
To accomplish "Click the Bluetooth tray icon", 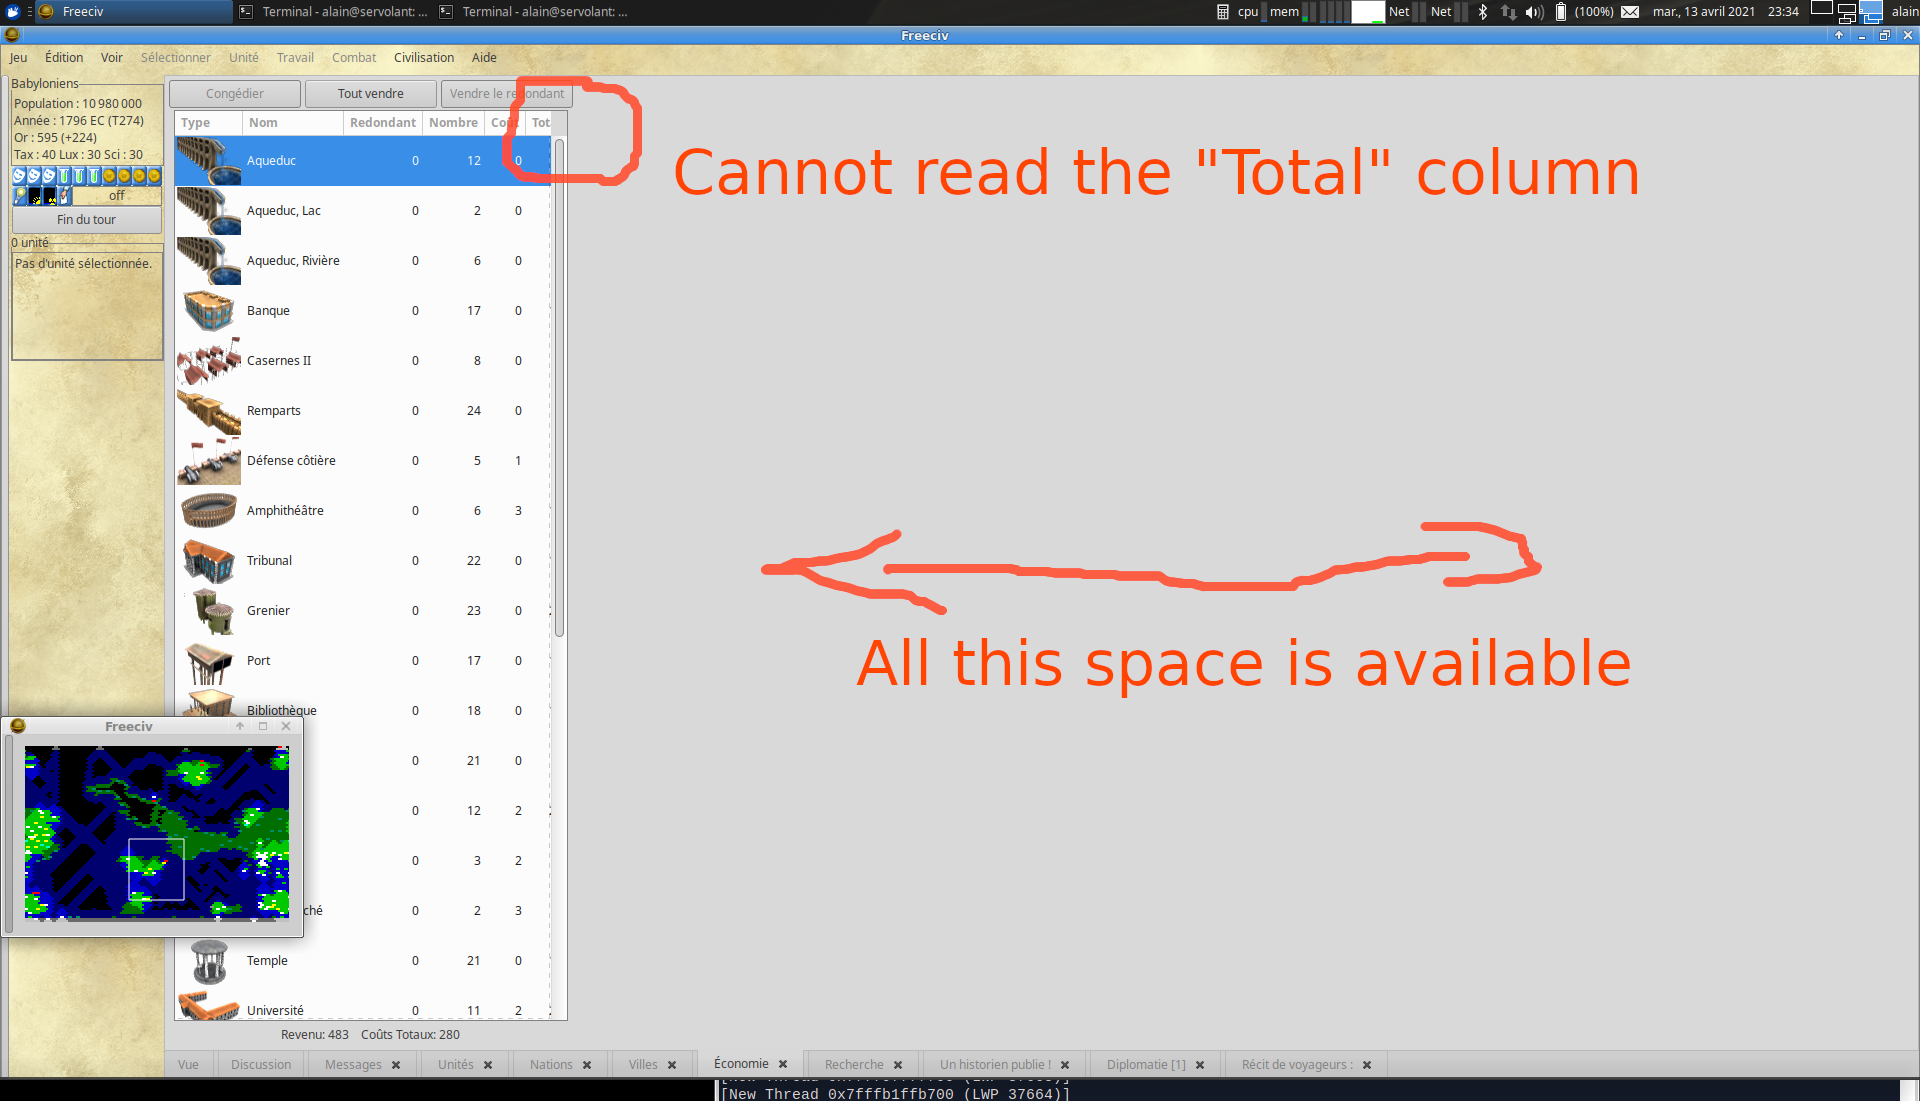I will [x=1483, y=12].
